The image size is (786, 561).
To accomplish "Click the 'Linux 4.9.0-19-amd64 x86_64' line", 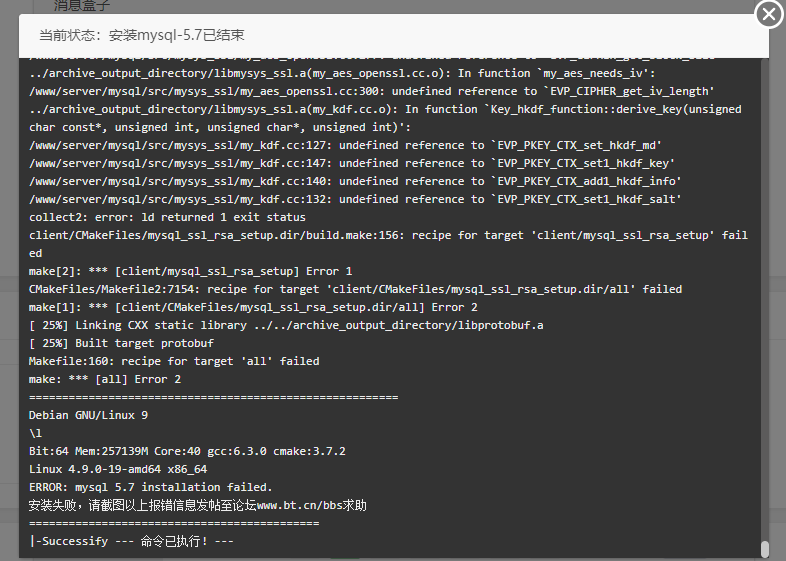I will pos(118,469).
